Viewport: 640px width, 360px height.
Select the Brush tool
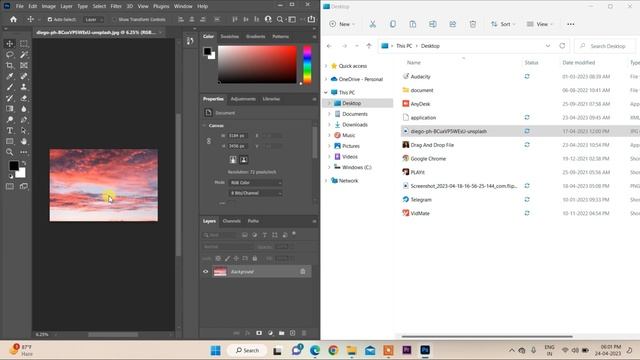pos(10,87)
